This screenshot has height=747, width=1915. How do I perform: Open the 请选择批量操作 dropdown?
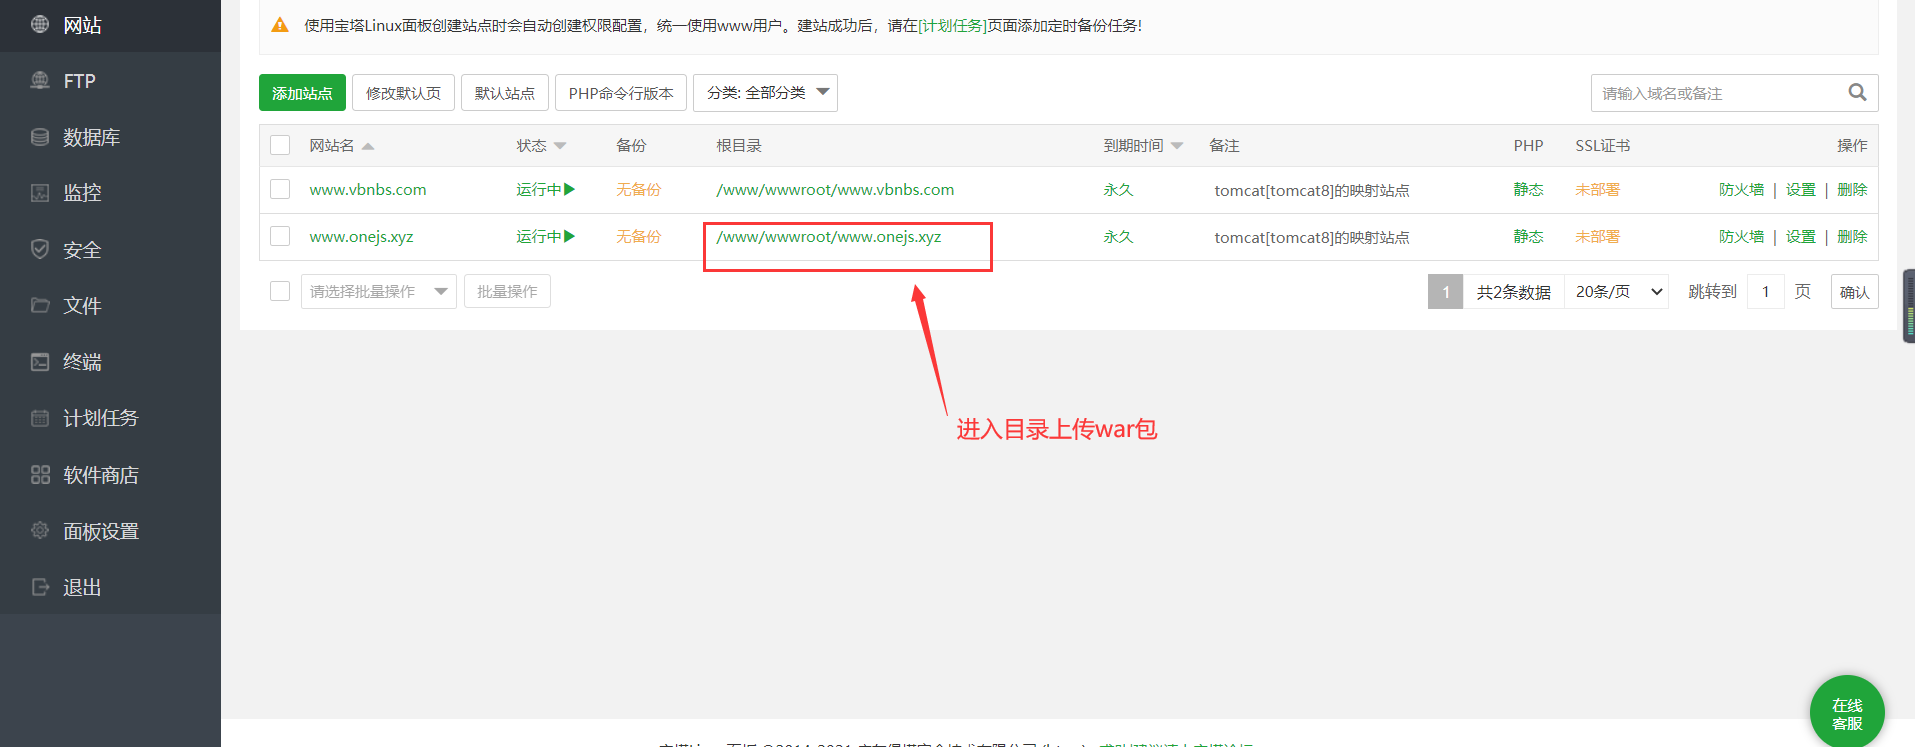click(379, 291)
